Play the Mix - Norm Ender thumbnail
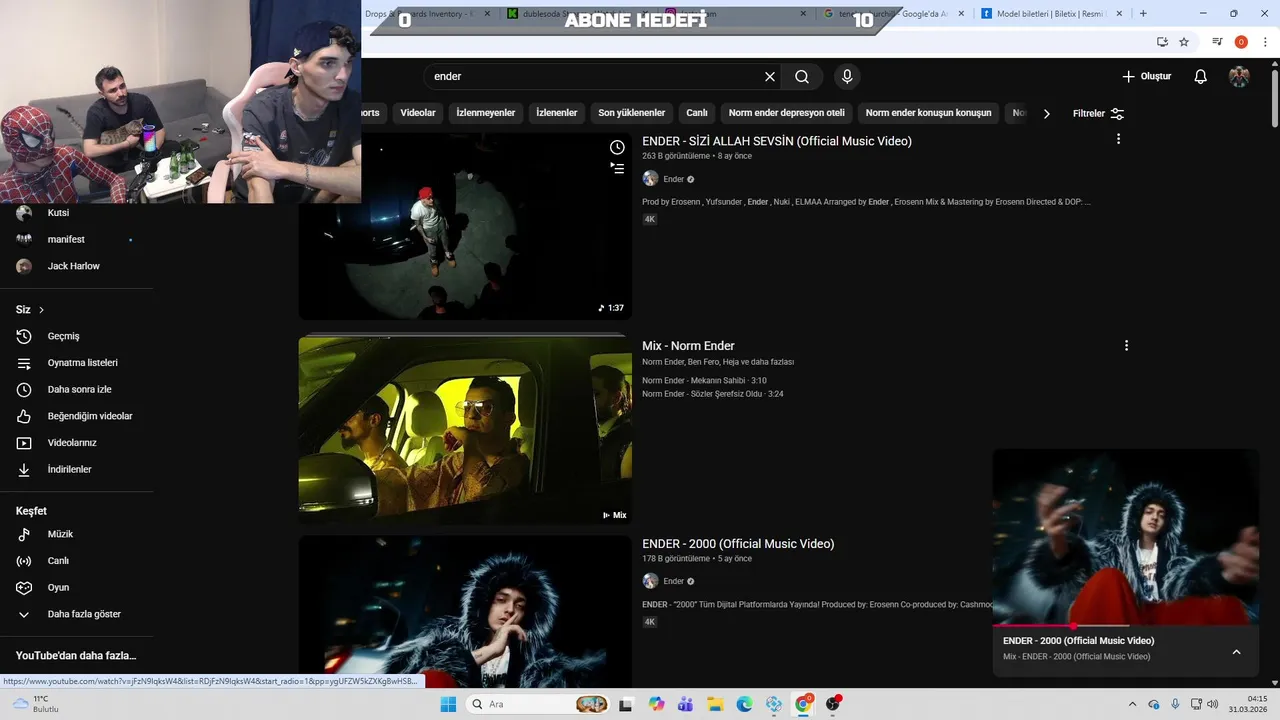Image resolution: width=1280 pixels, height=720 pixels. (465, 430)
